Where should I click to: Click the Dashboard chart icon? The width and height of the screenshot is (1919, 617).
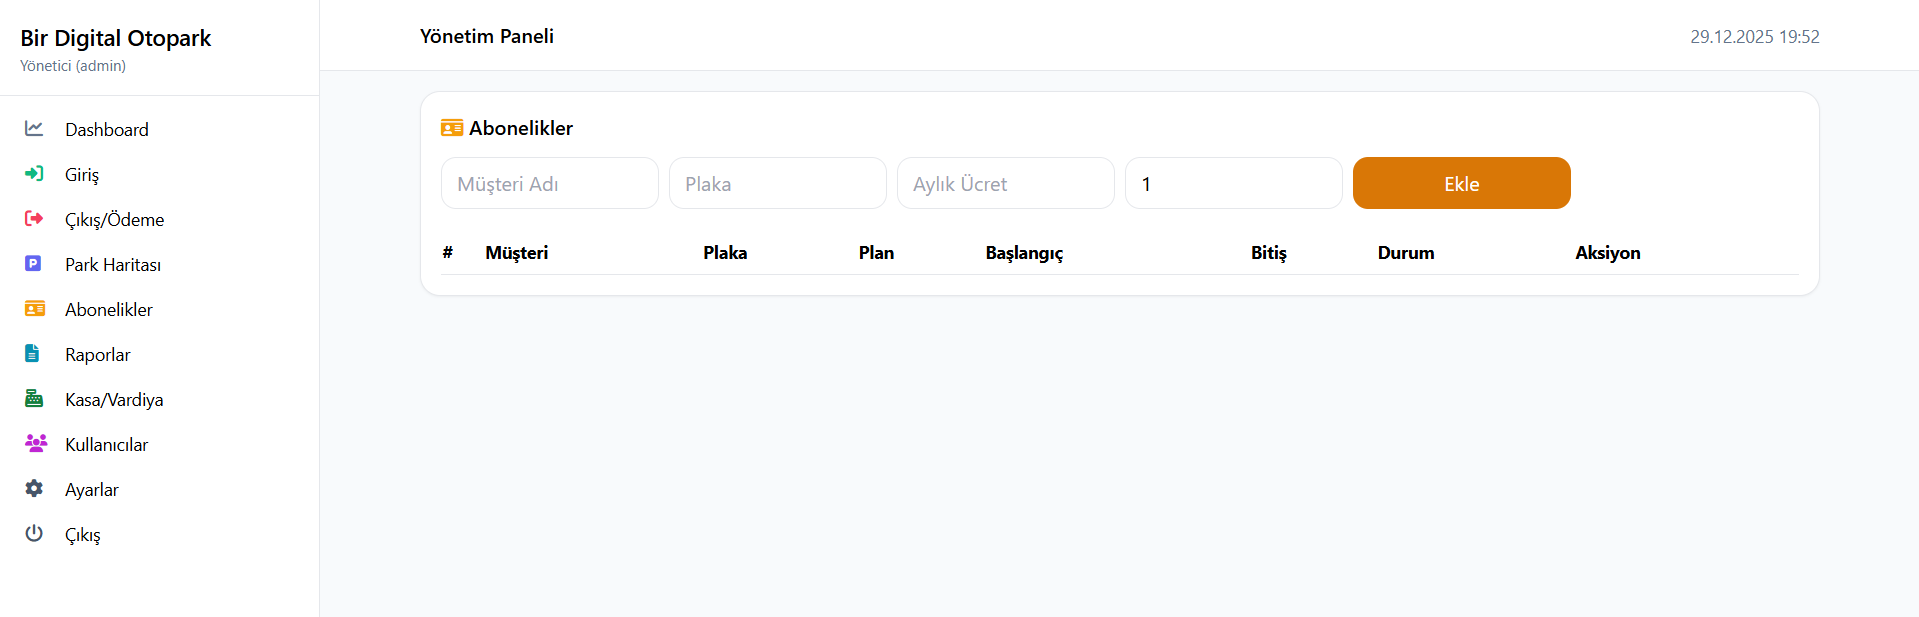(34, 129)
